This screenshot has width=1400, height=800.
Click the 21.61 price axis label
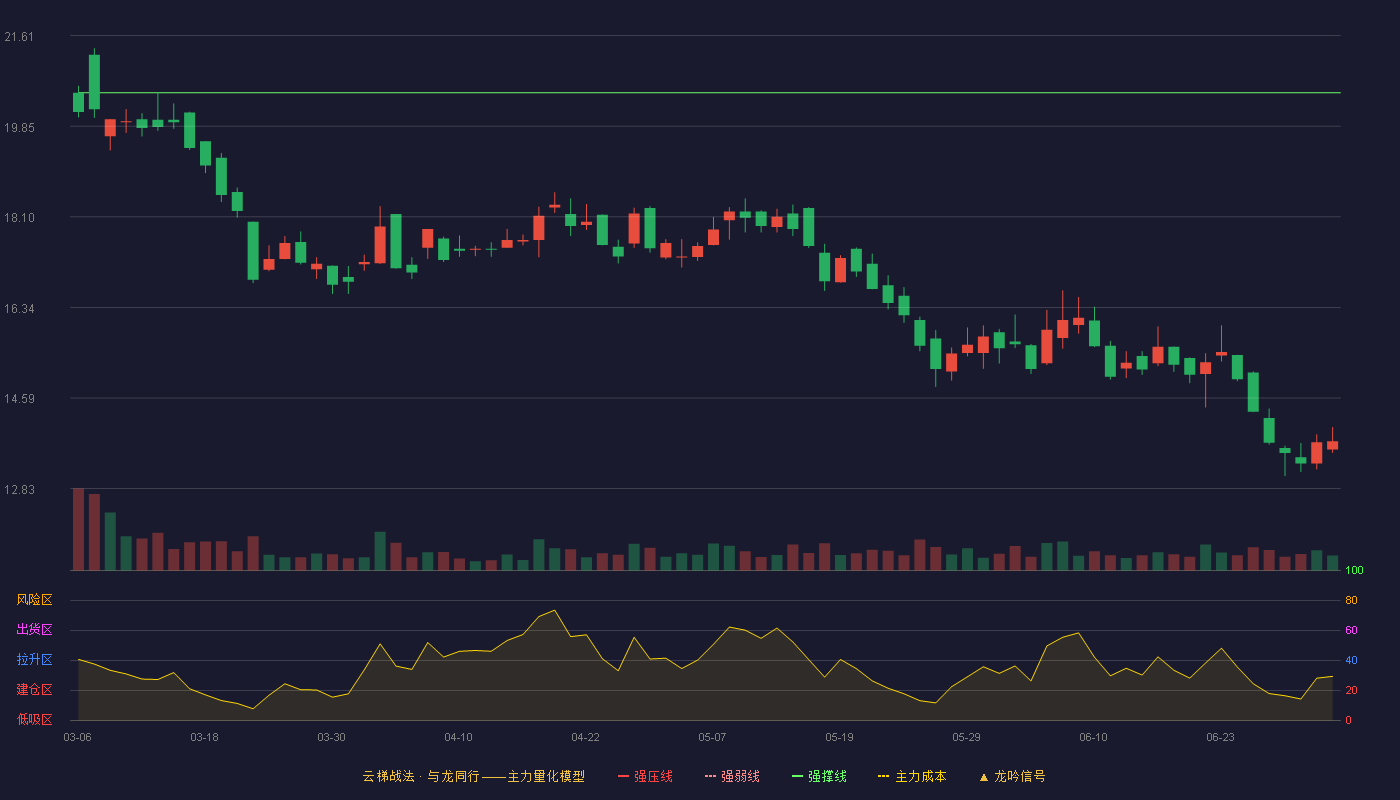click(x=19, y=37)
